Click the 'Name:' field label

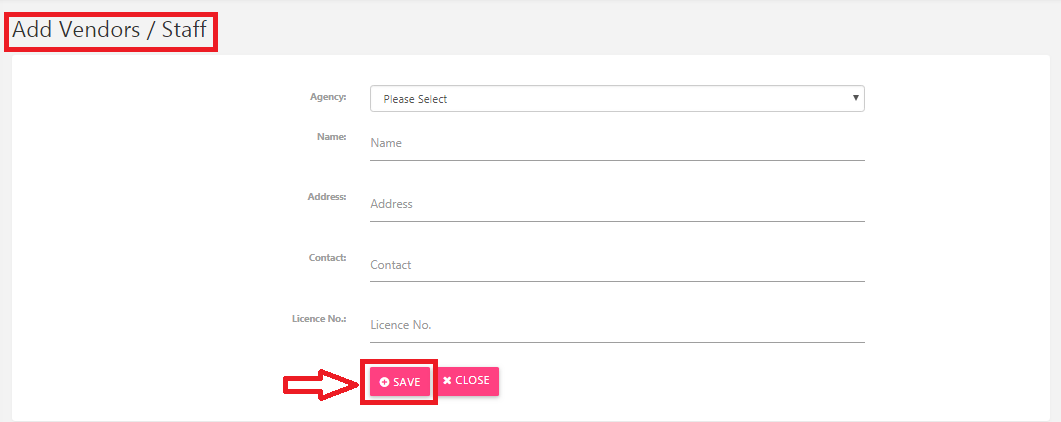[x=332, y=137]
